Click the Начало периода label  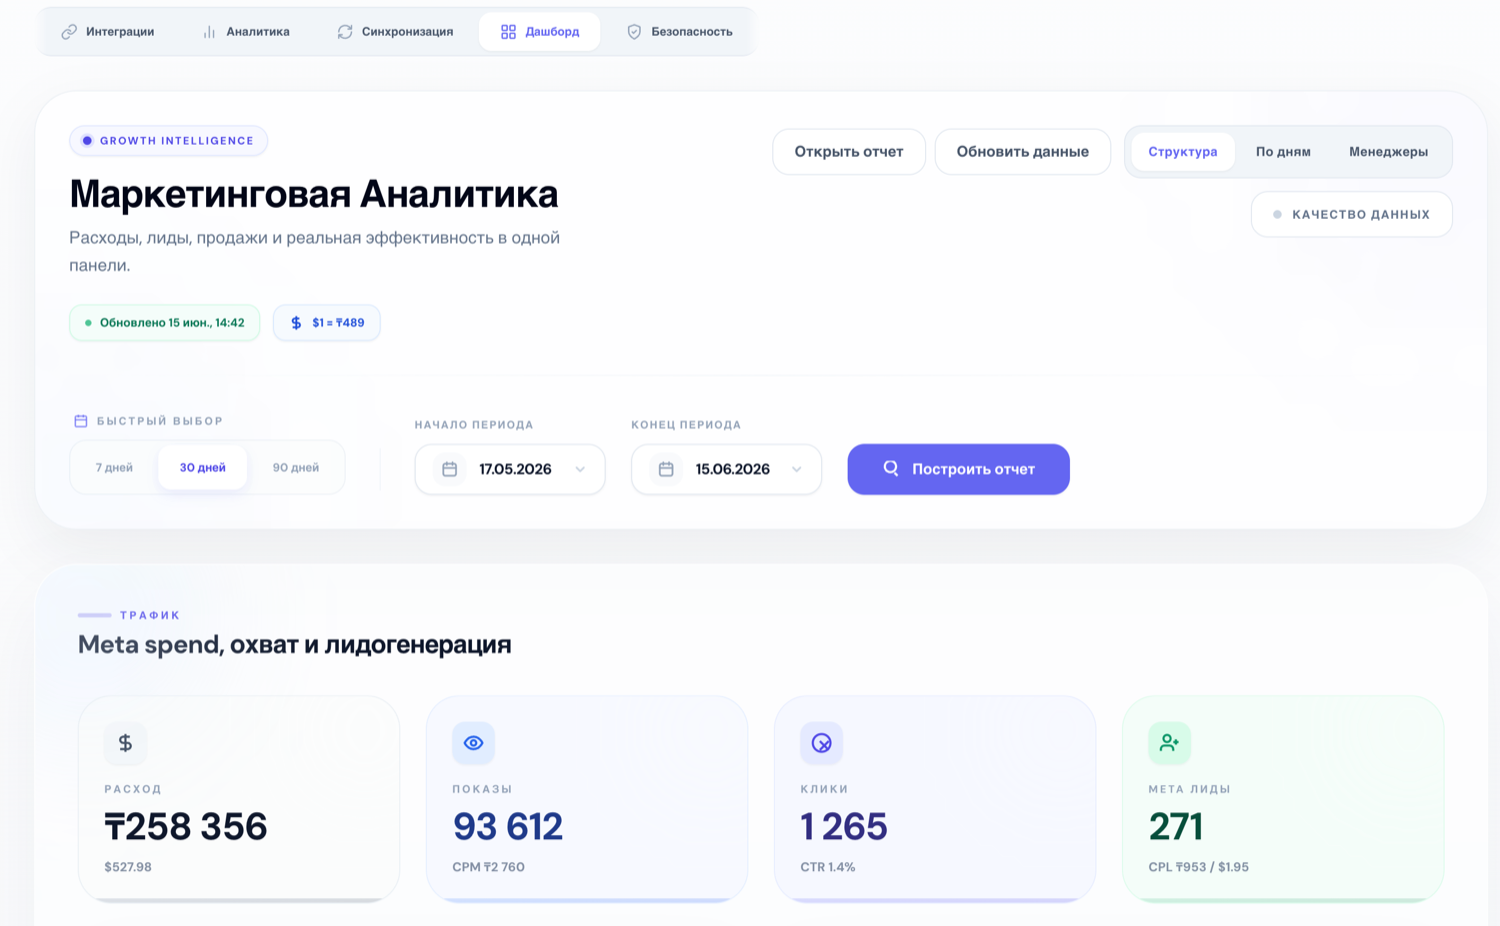pyautogui.click(x=474, y=425)
